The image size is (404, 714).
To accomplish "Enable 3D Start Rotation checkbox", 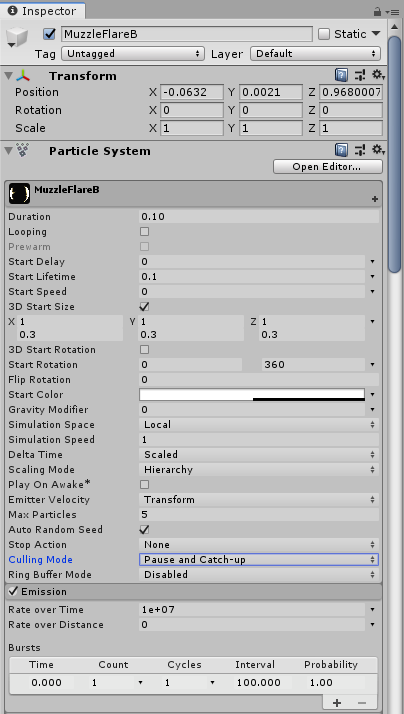I will (x=144, y=350).
